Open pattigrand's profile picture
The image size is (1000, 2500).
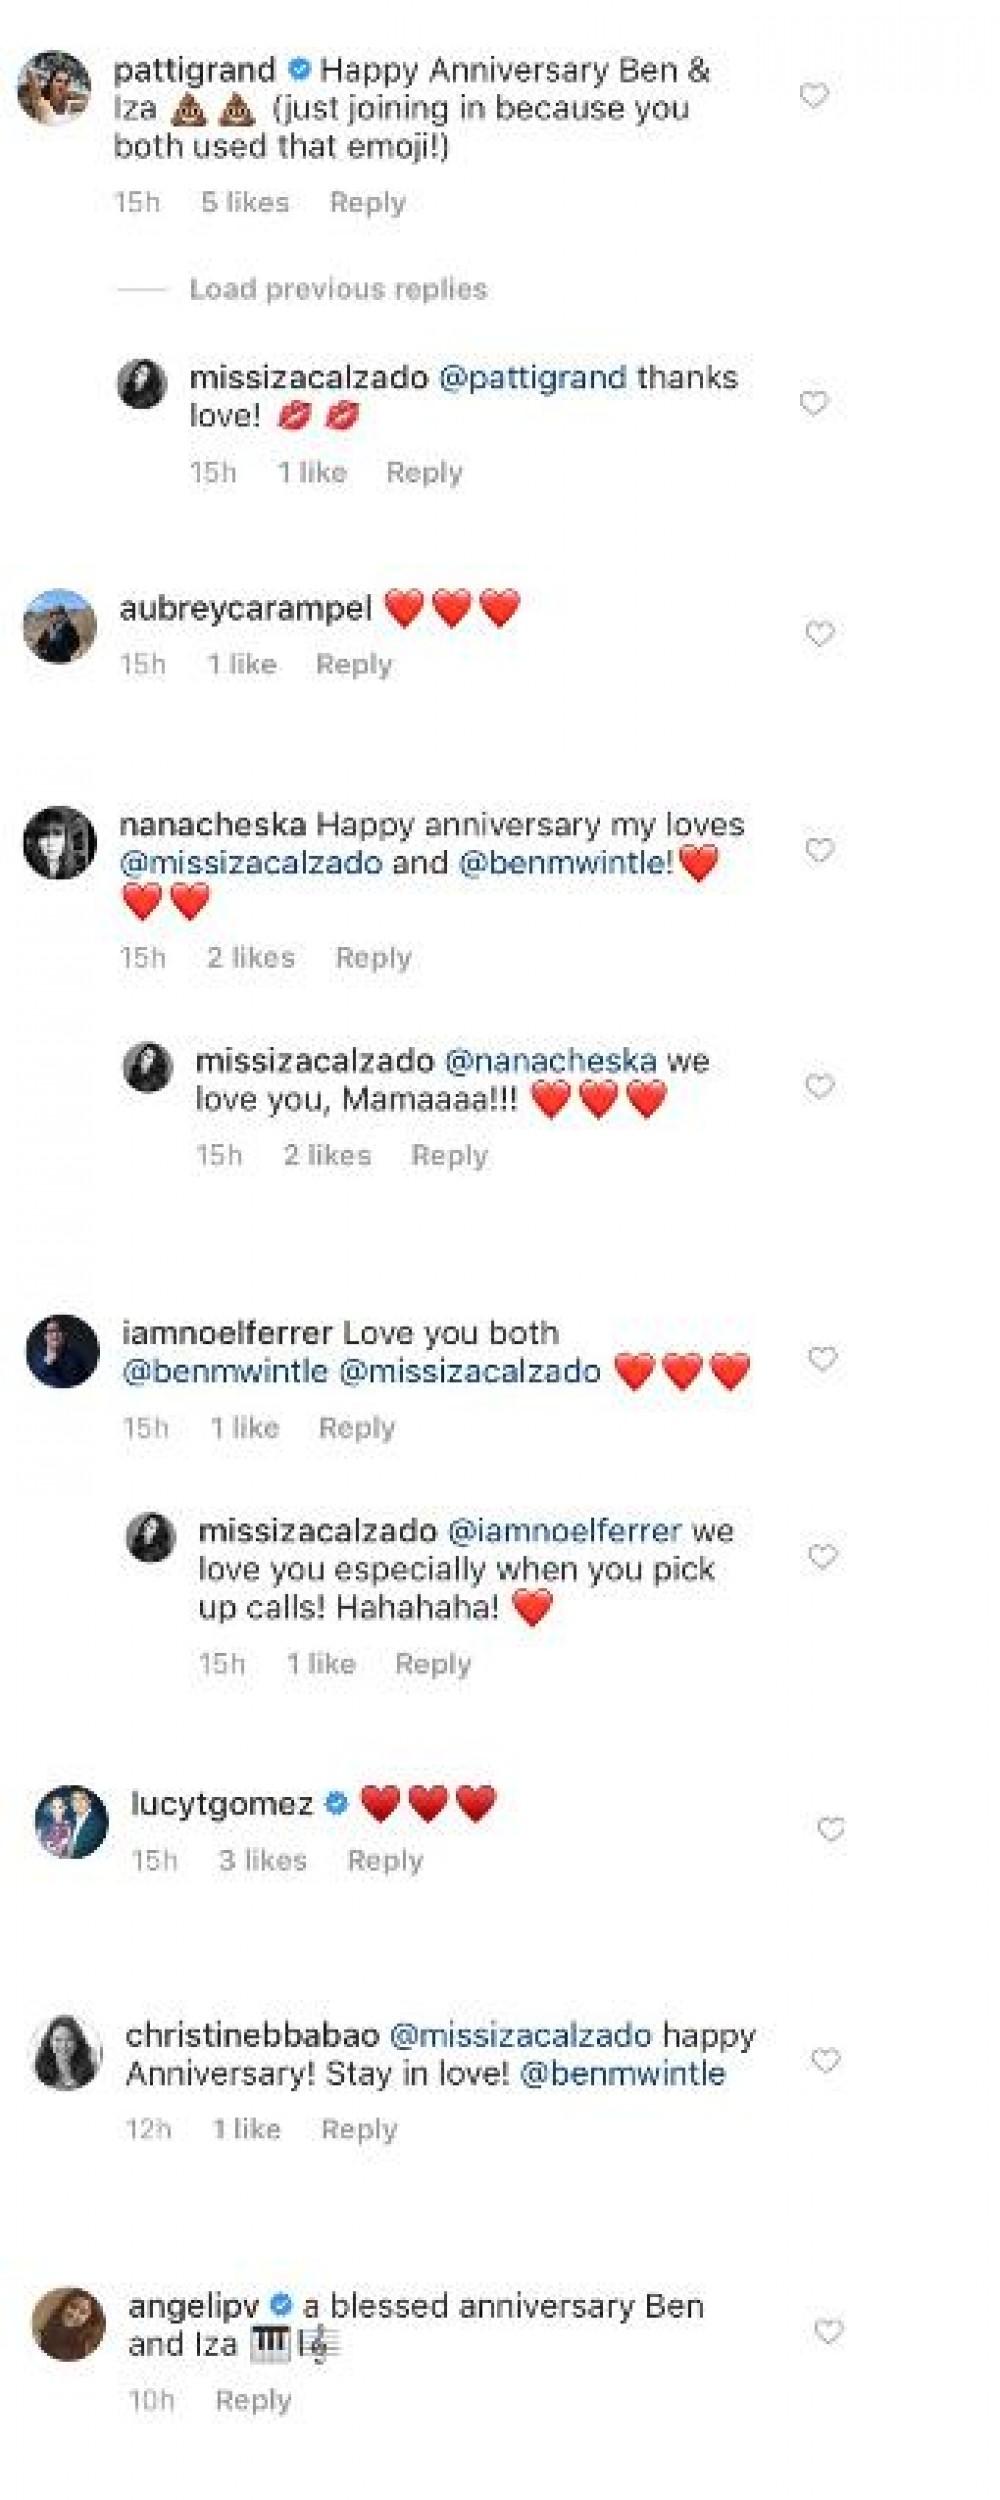click(x=54, y=88)
